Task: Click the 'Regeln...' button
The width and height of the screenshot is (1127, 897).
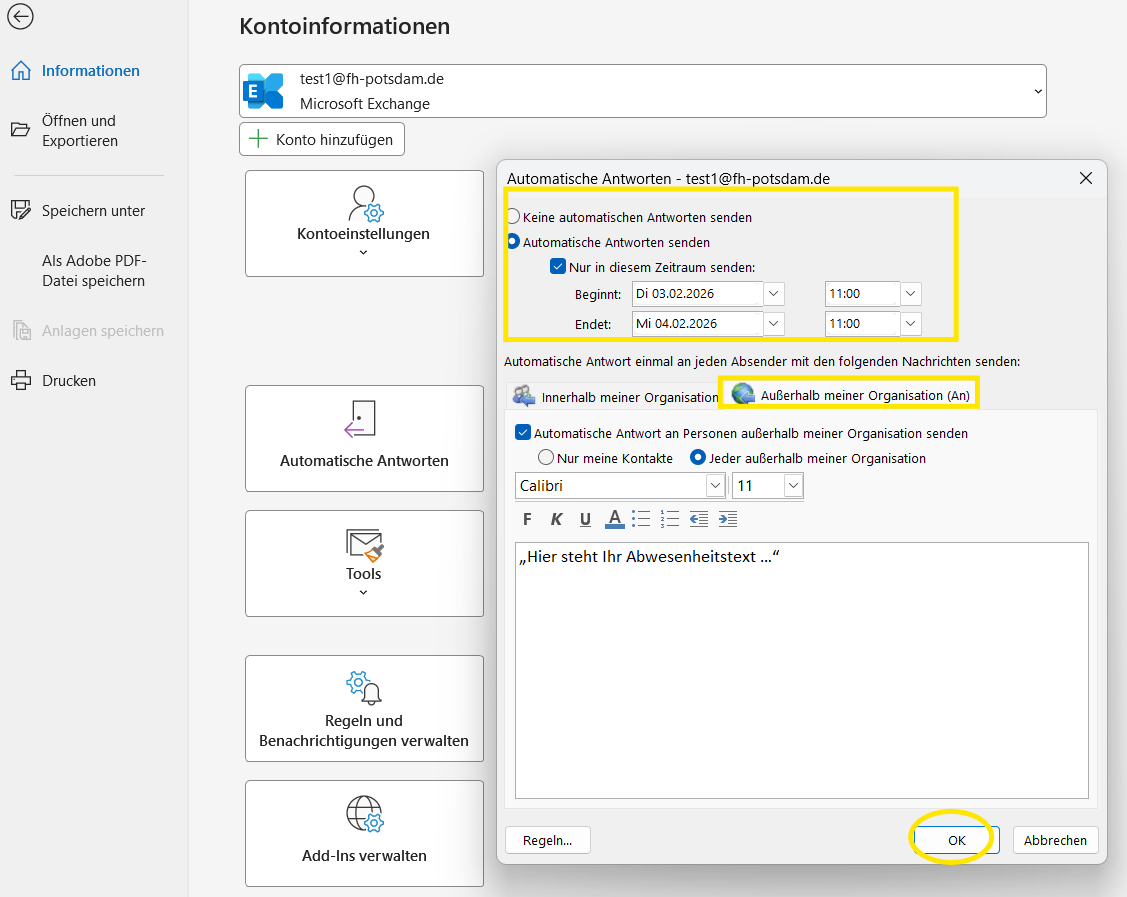Action: tap(547, 840)
